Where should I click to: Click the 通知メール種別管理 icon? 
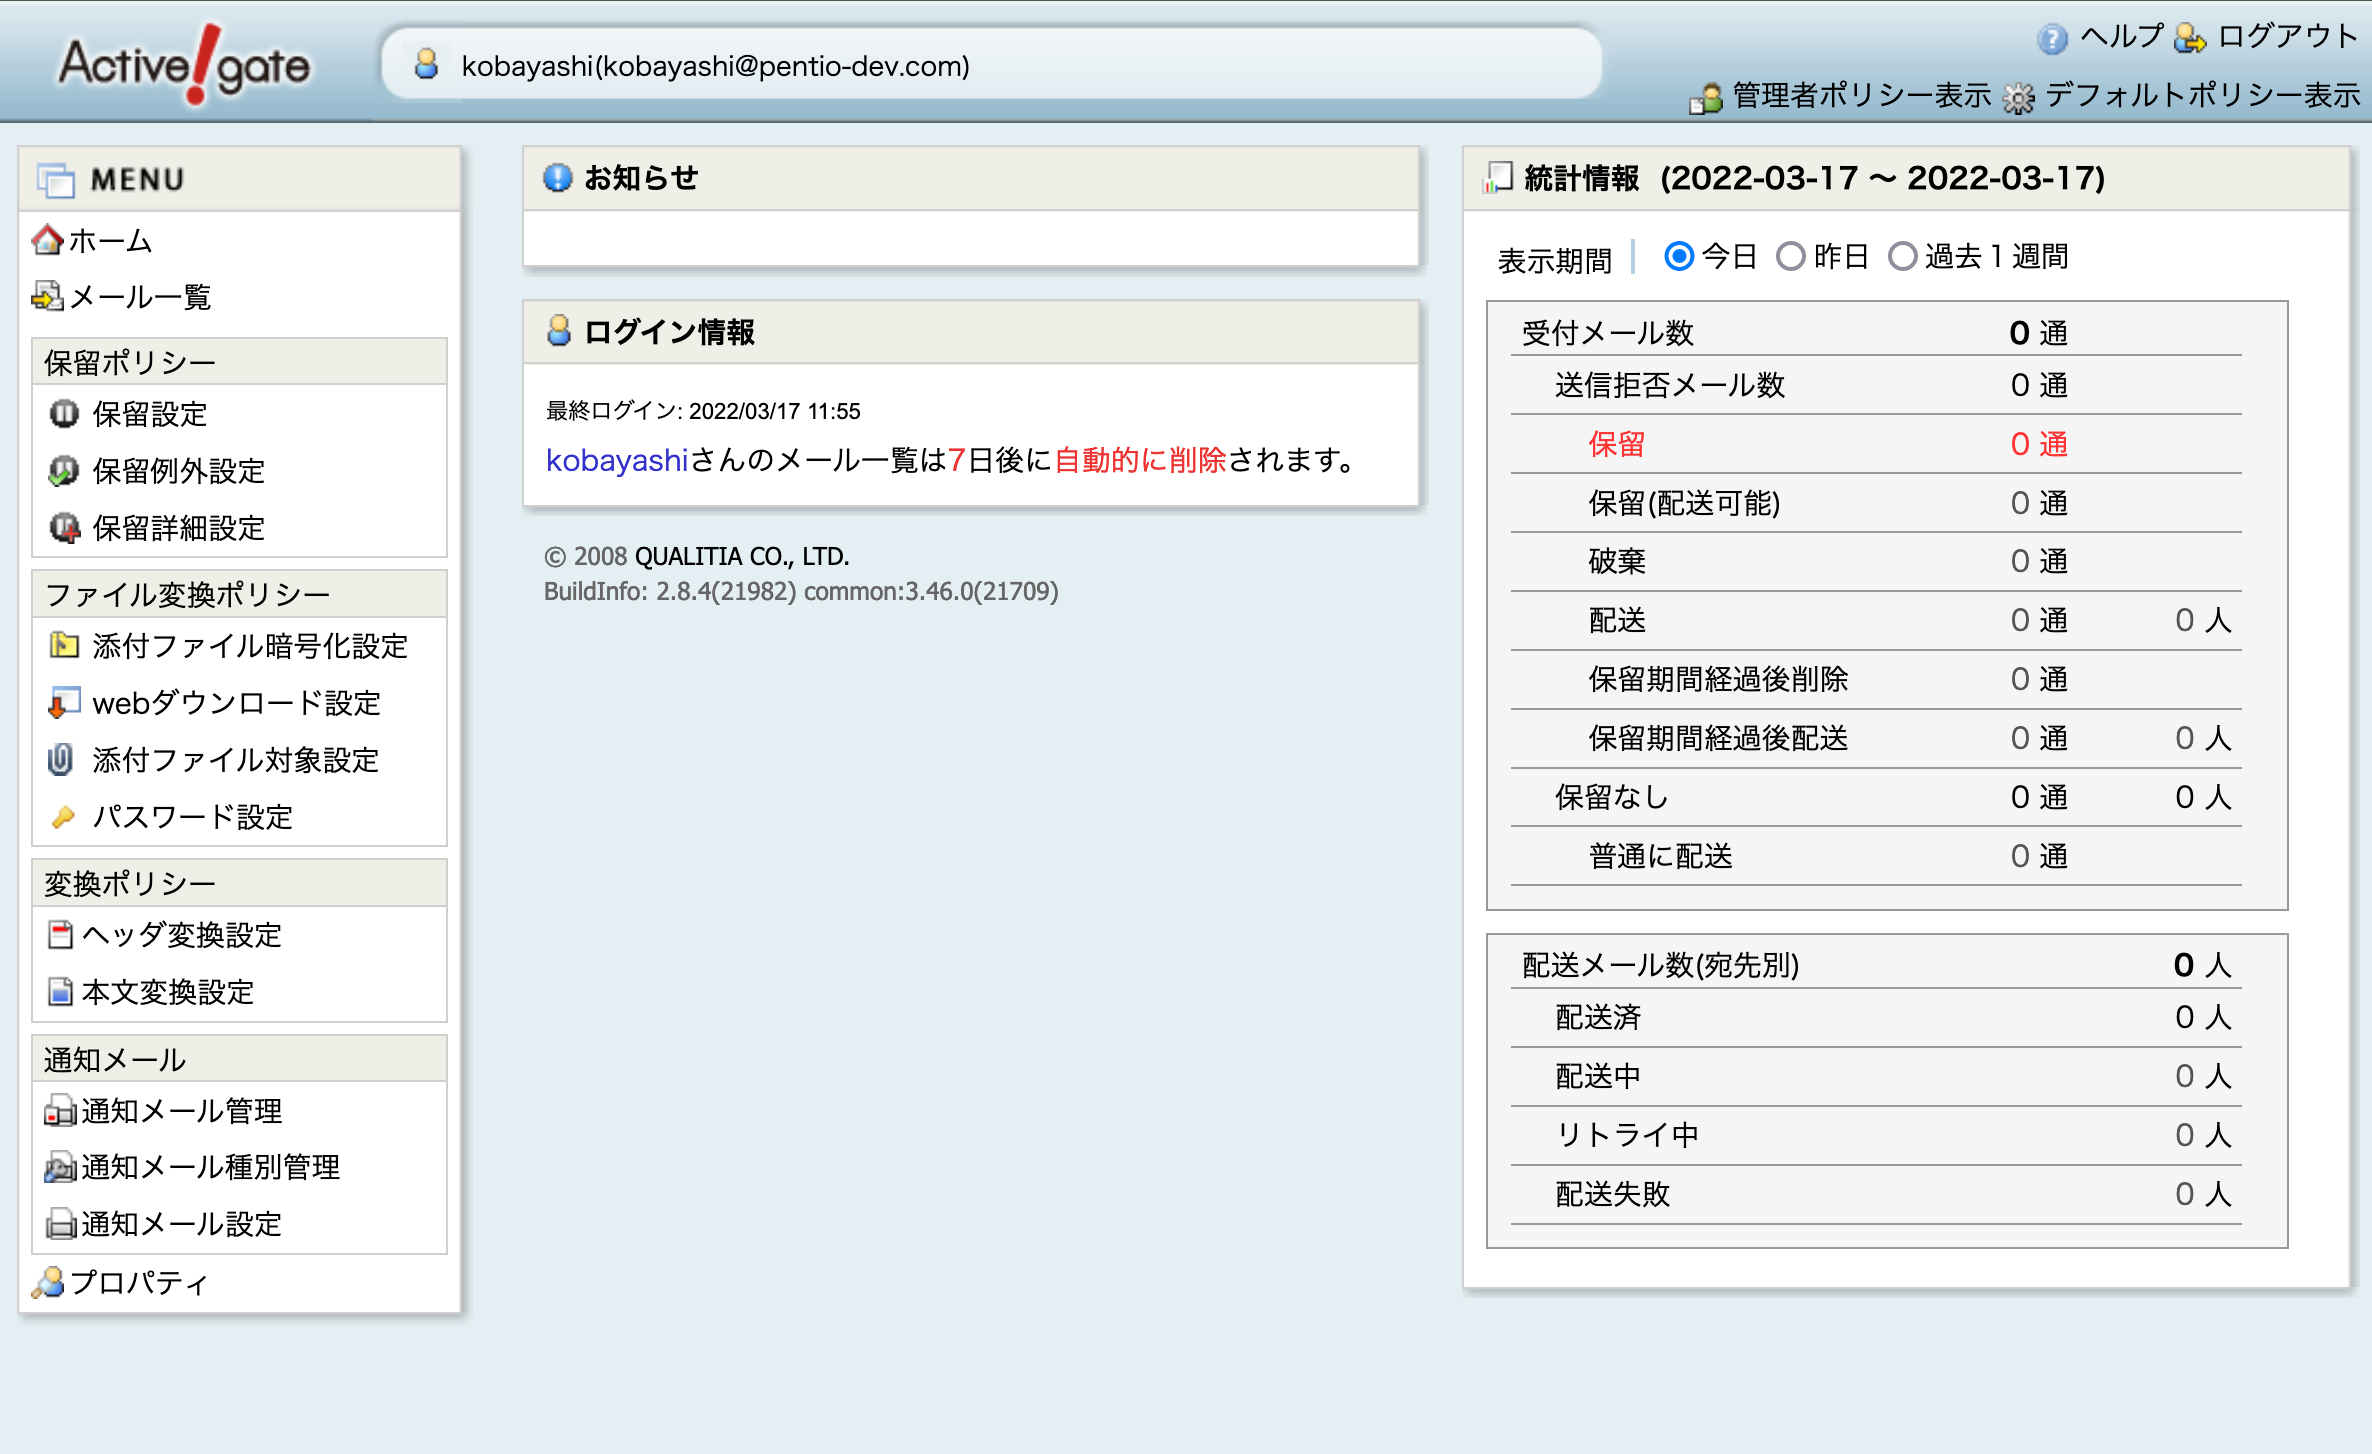coord(61,1166)
